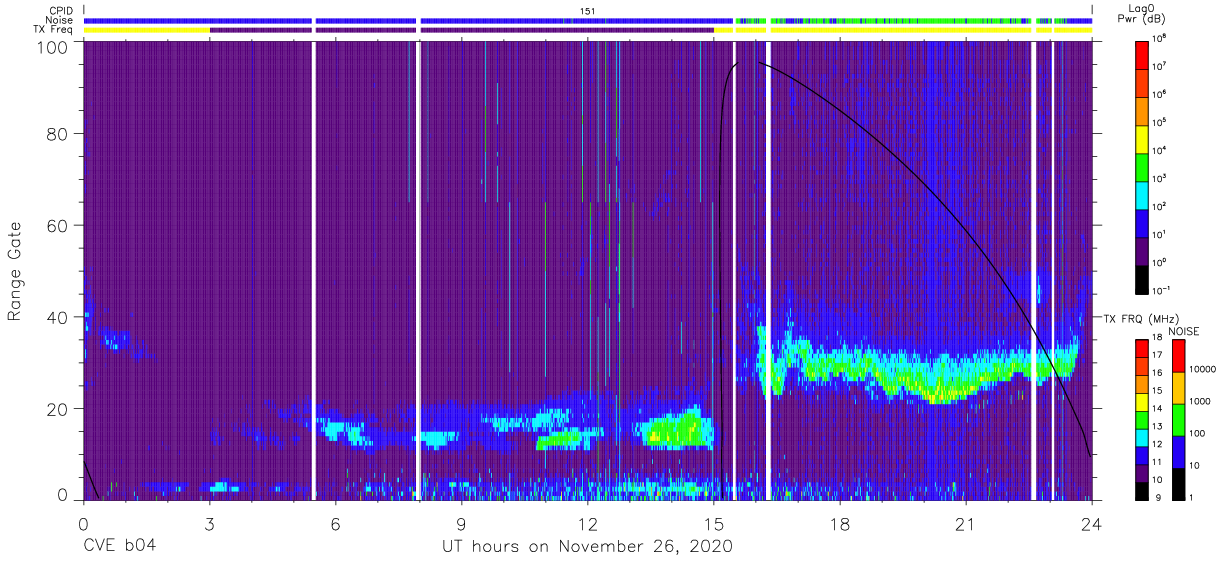Click the 12 hour tick on time axis
Screen dimensions: 1228x567
point(588,523)
